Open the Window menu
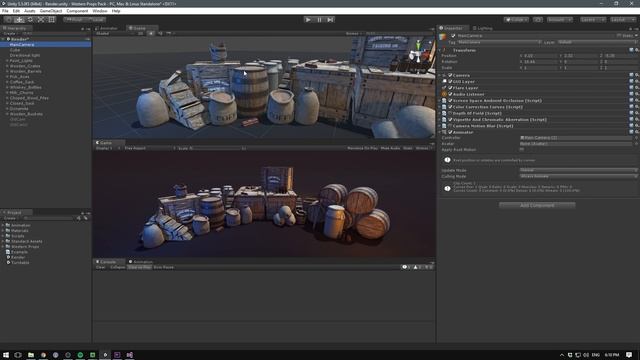The width and height of the screenshot is (640, 360). click(100, 11)
